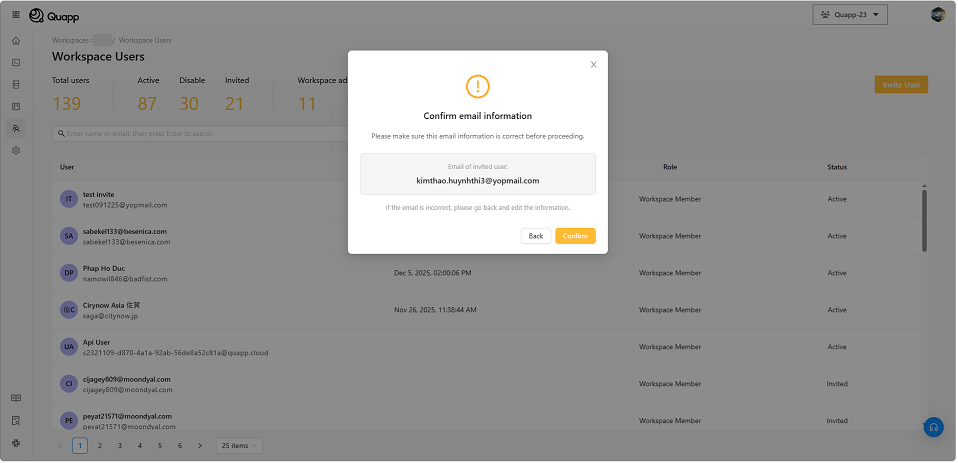Click the Slack icon in sidebar

point(16,442)
